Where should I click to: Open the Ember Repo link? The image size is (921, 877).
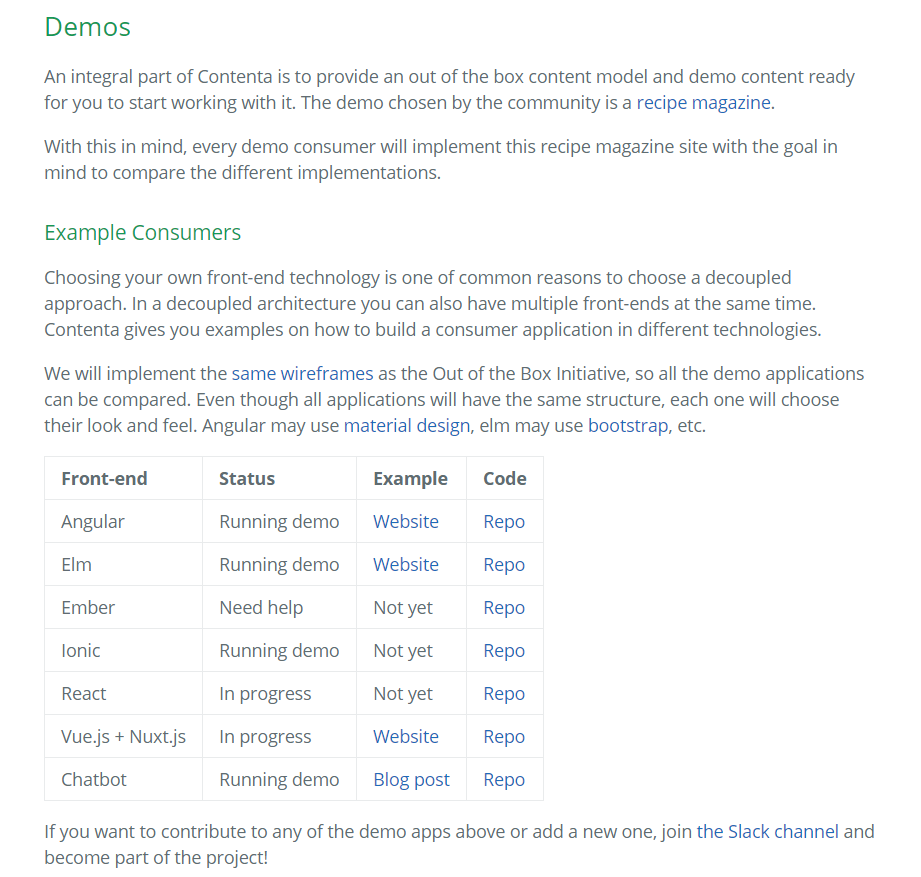tap(504, 607)
